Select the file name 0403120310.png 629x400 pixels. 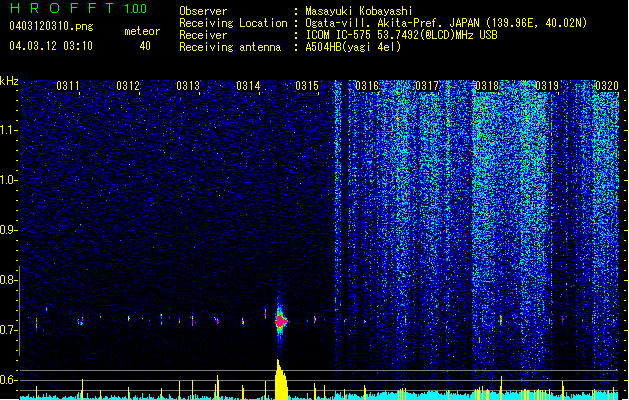(x=51, y=26)
